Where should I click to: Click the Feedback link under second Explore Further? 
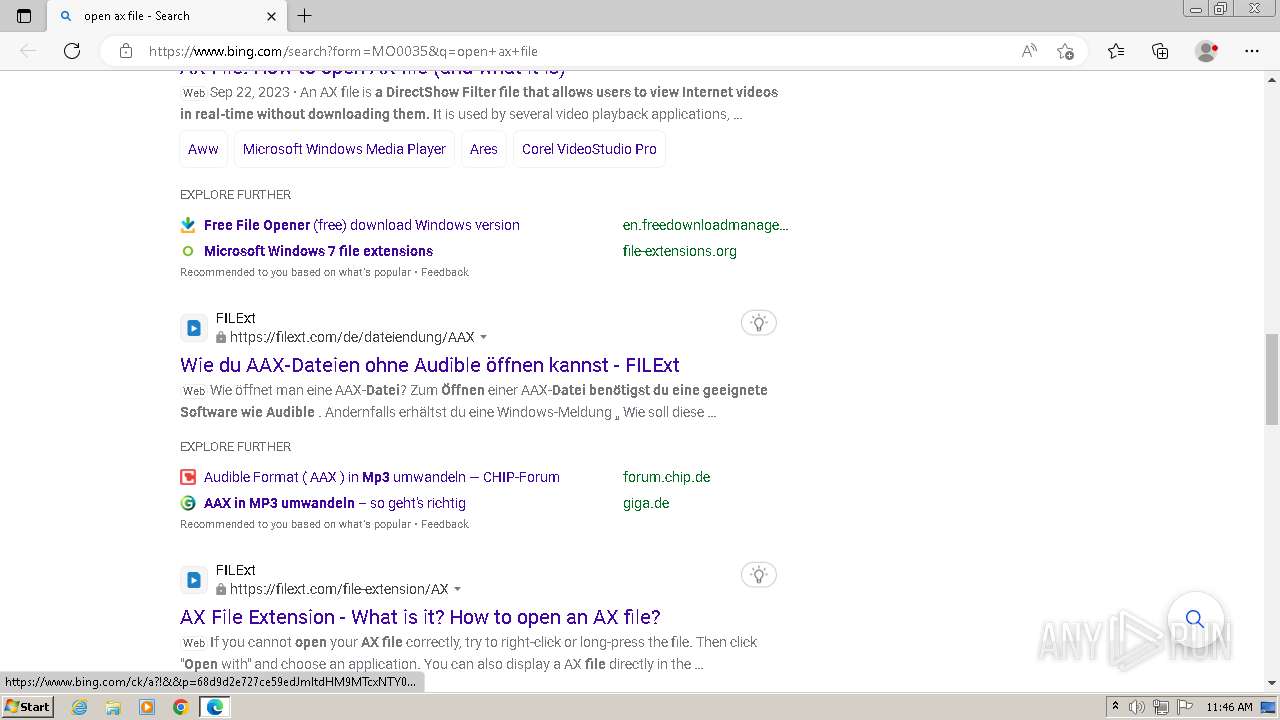pyautogui.click(x=445, y=524)
